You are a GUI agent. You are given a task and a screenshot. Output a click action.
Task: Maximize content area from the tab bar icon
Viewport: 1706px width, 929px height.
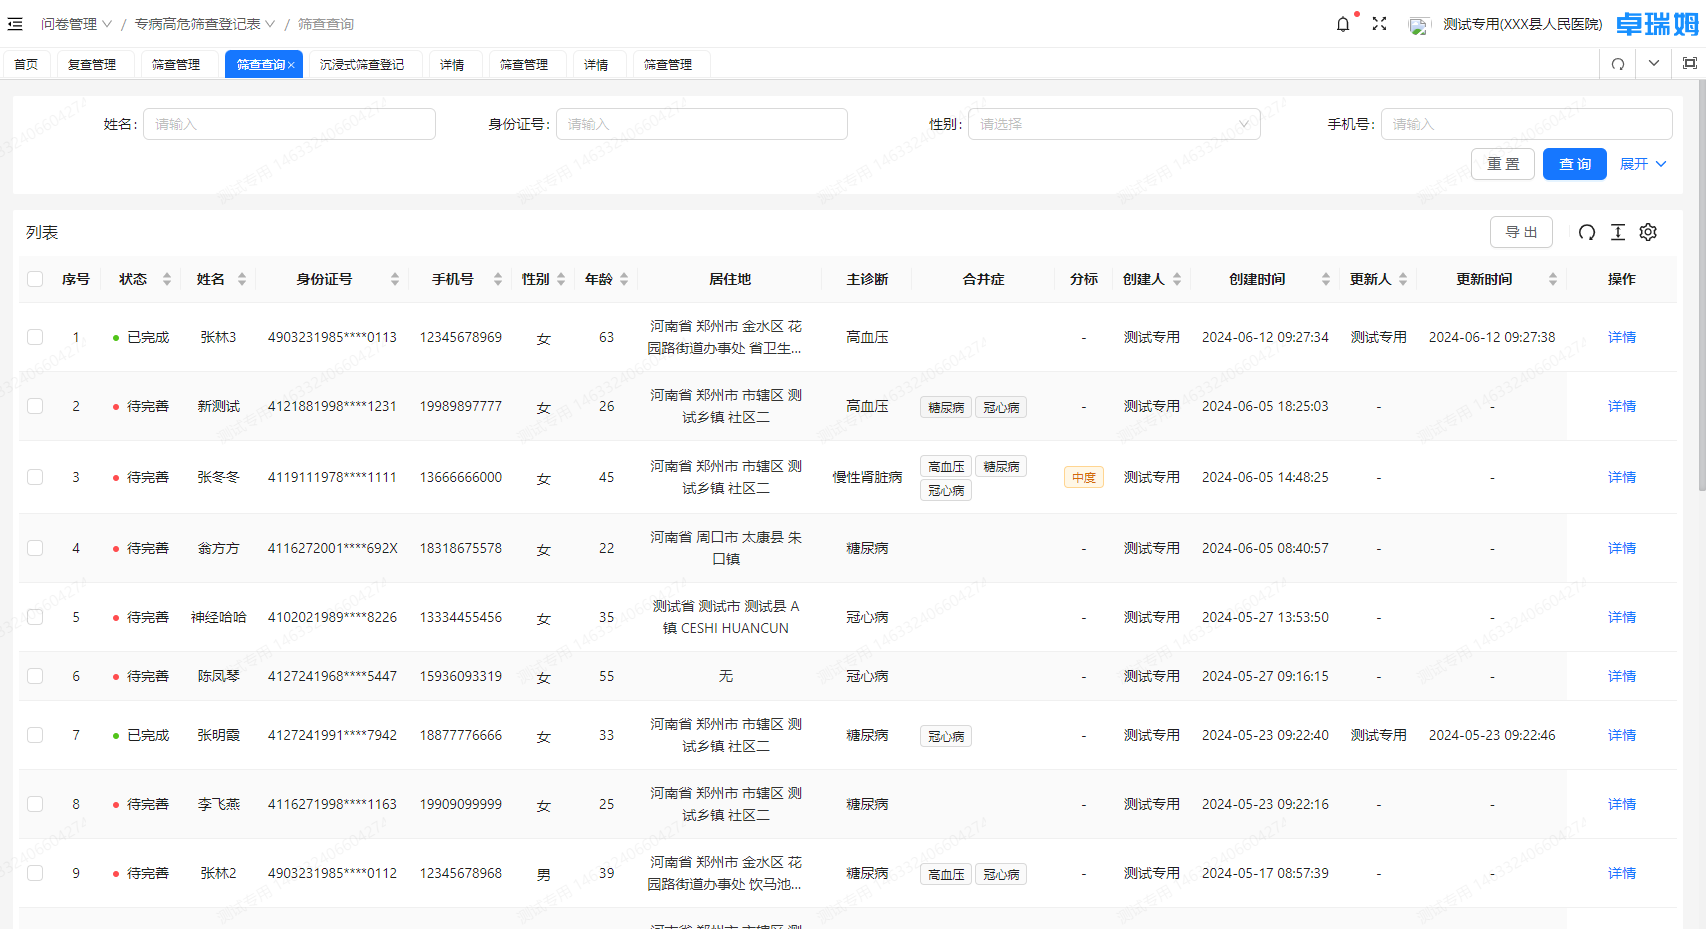(1690, 63)
